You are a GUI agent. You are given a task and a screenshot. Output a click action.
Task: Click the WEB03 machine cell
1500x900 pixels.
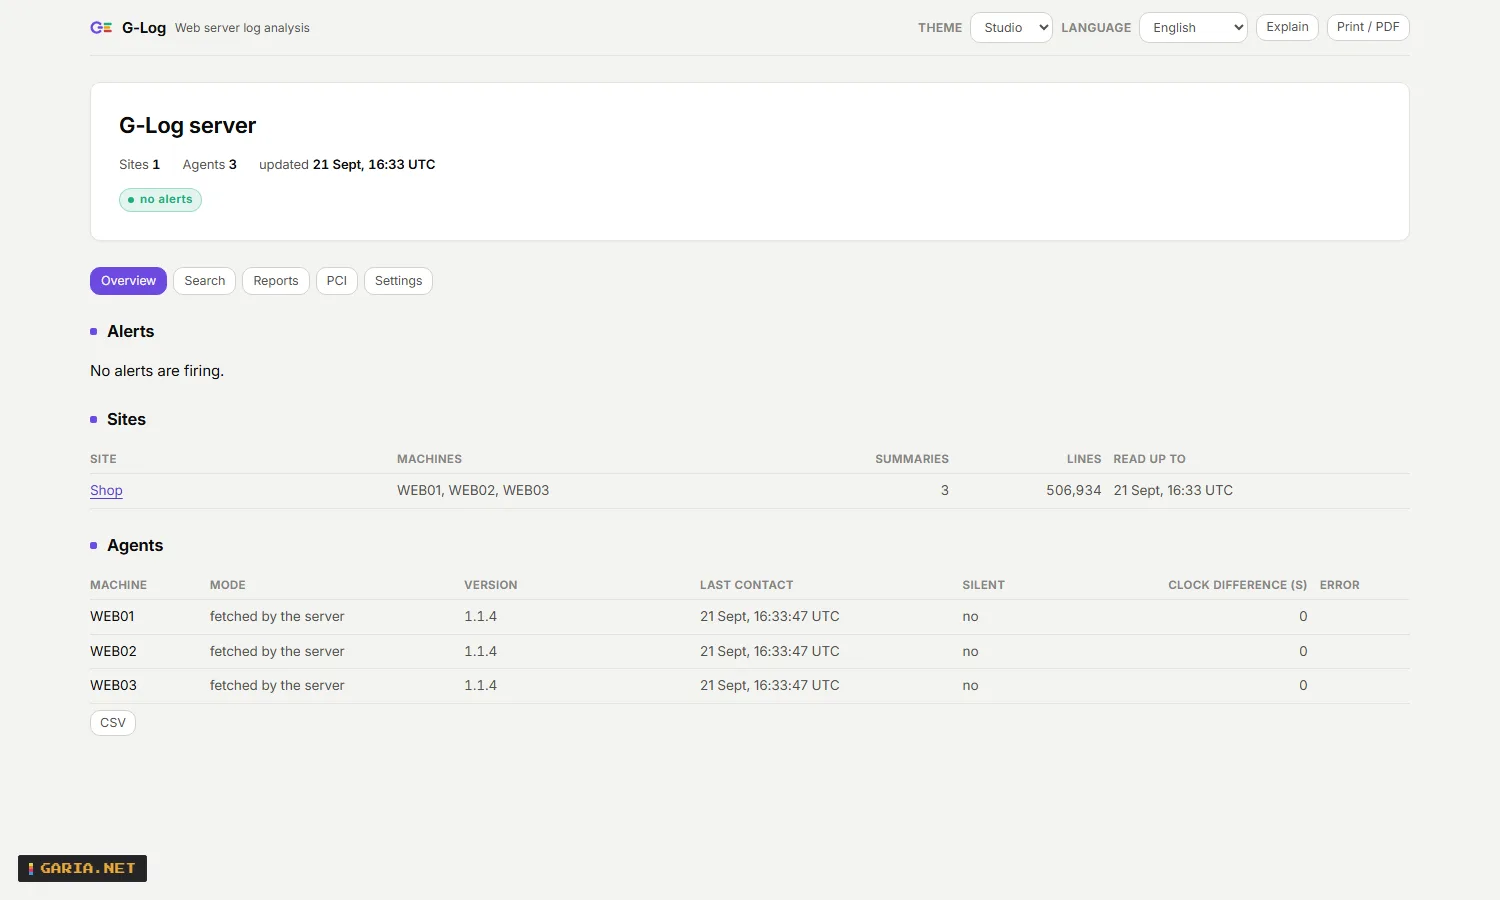coord(113,685)
